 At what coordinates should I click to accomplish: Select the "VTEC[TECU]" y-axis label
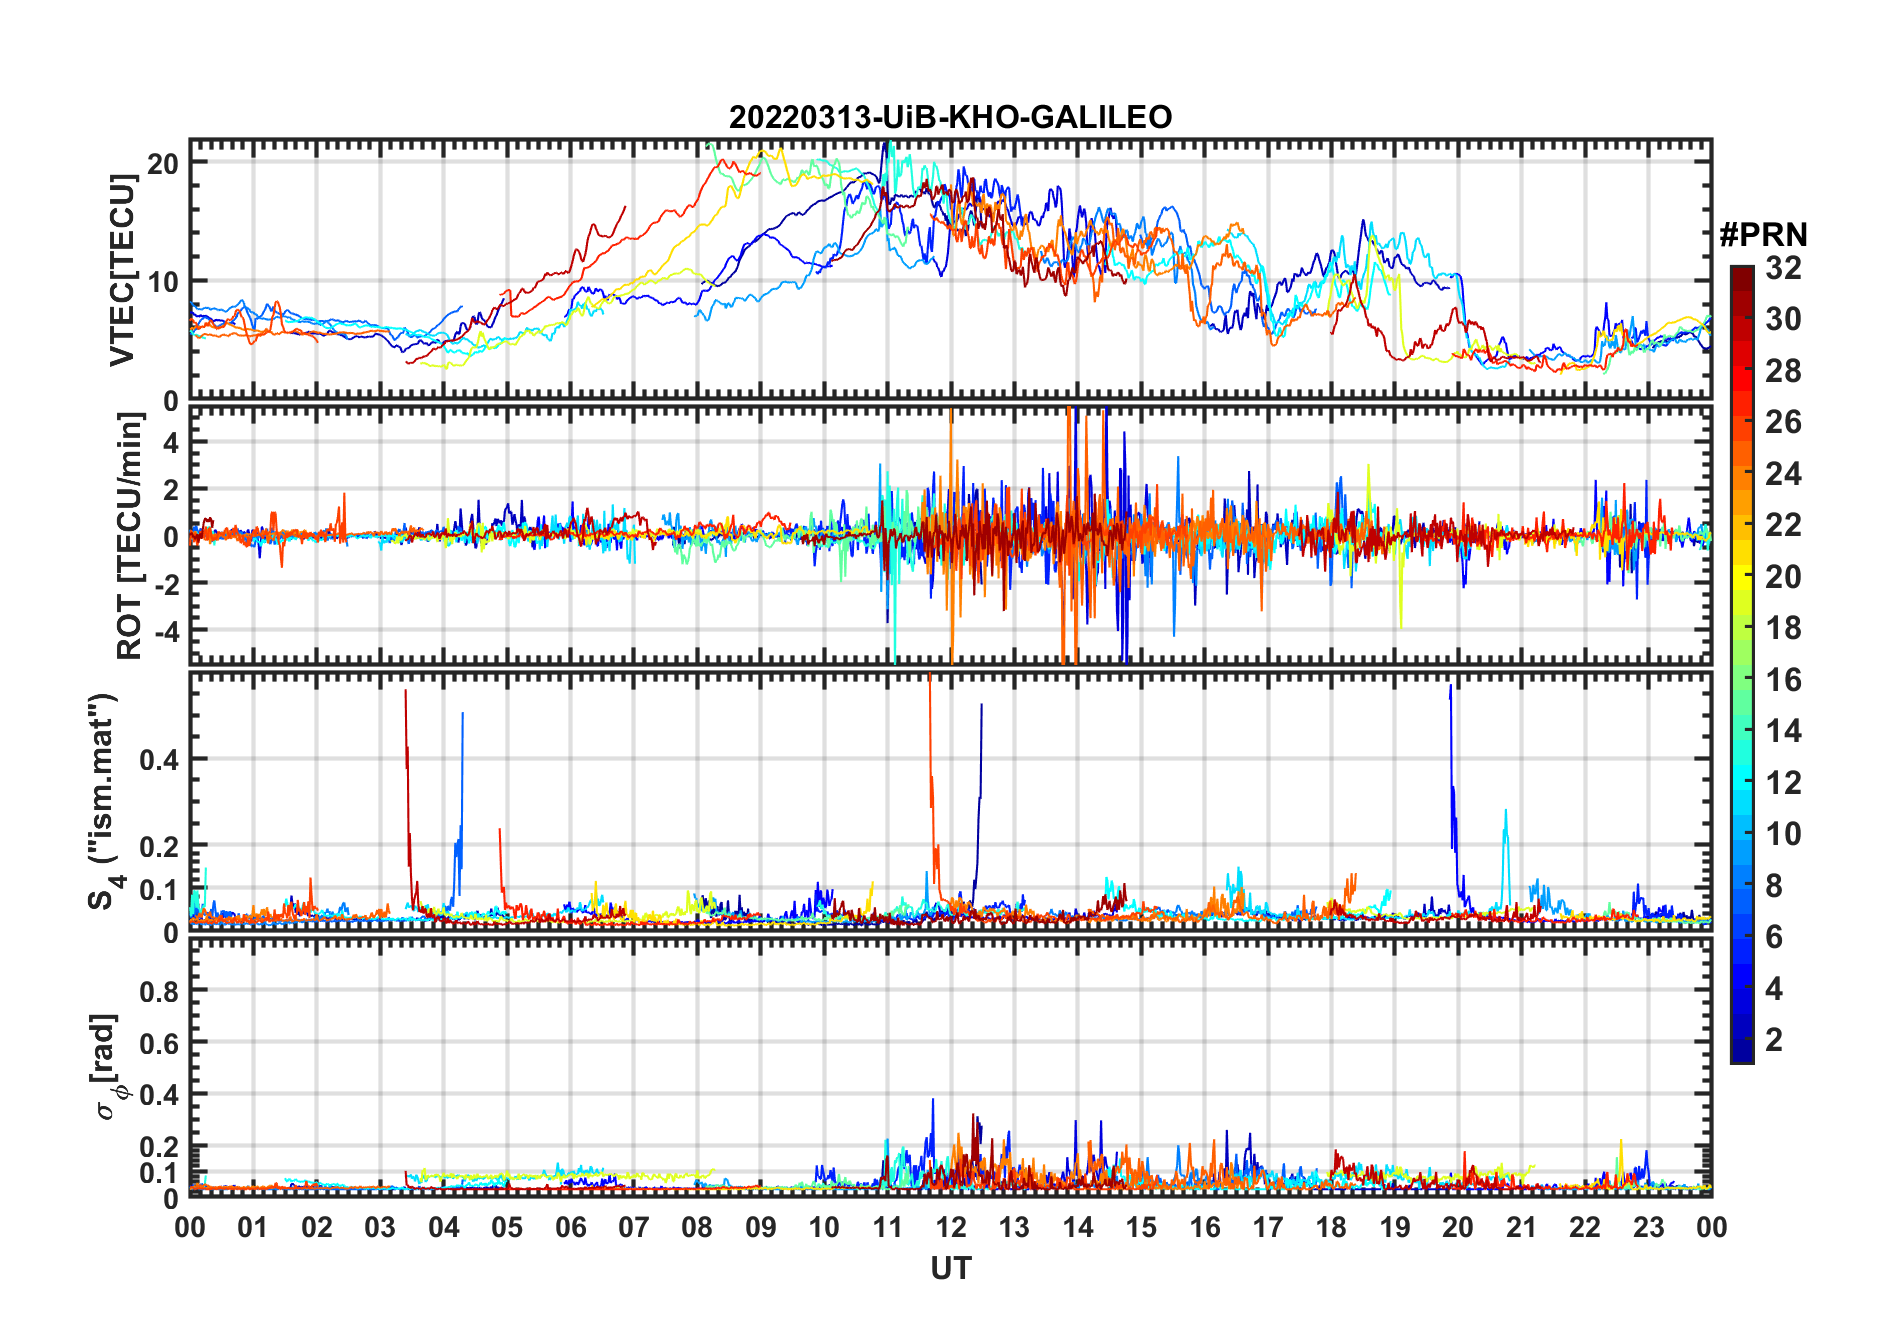(x=123, y=270)
